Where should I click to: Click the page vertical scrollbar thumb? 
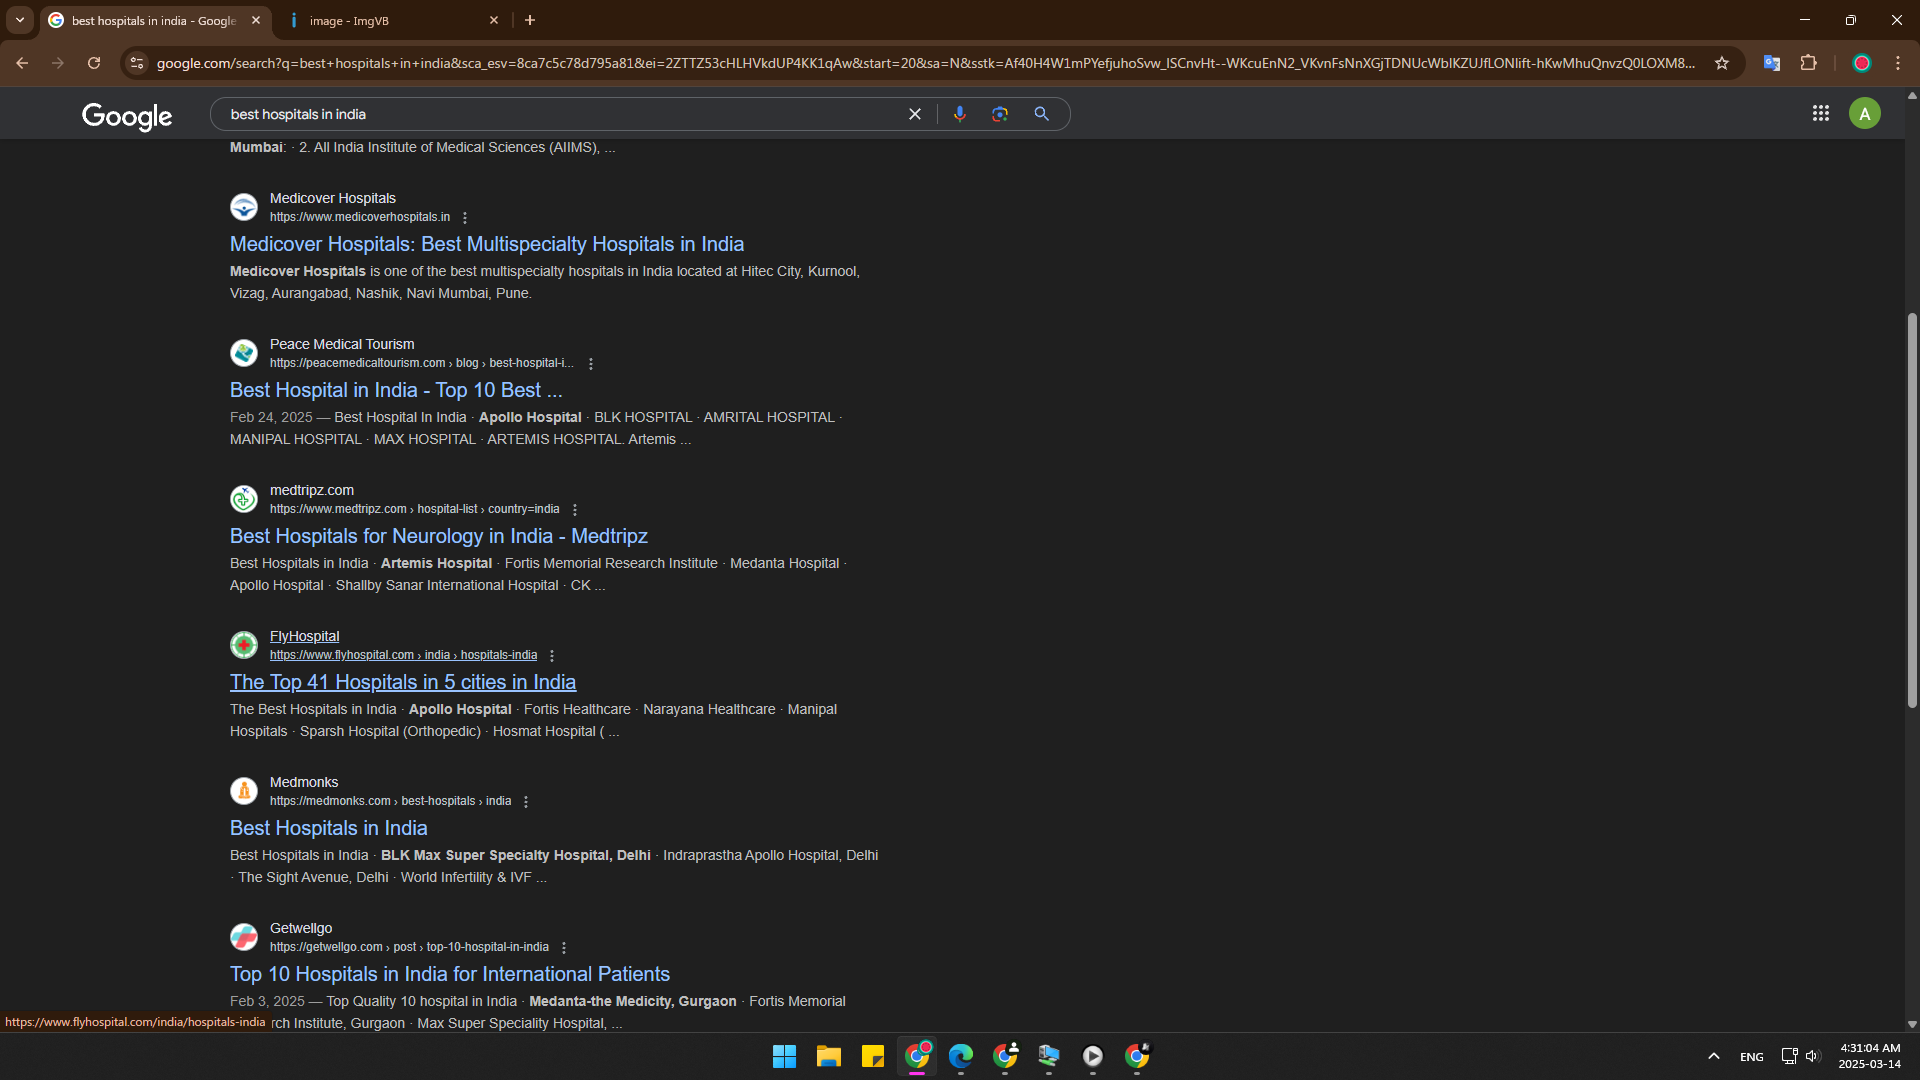coord(1912,510)
